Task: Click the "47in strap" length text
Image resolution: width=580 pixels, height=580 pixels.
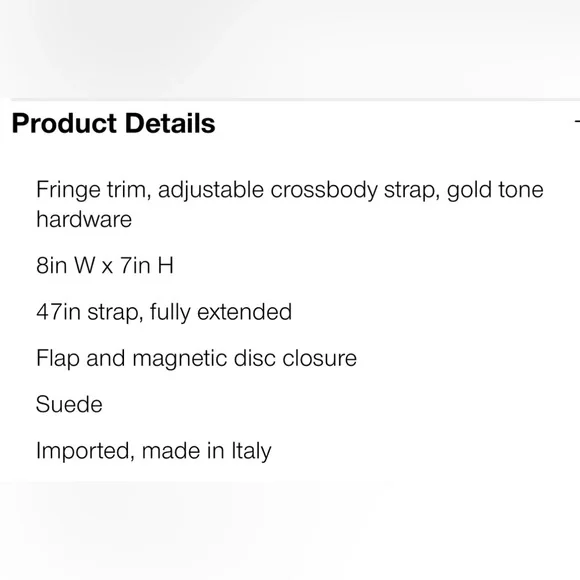Action: (90, 312)
